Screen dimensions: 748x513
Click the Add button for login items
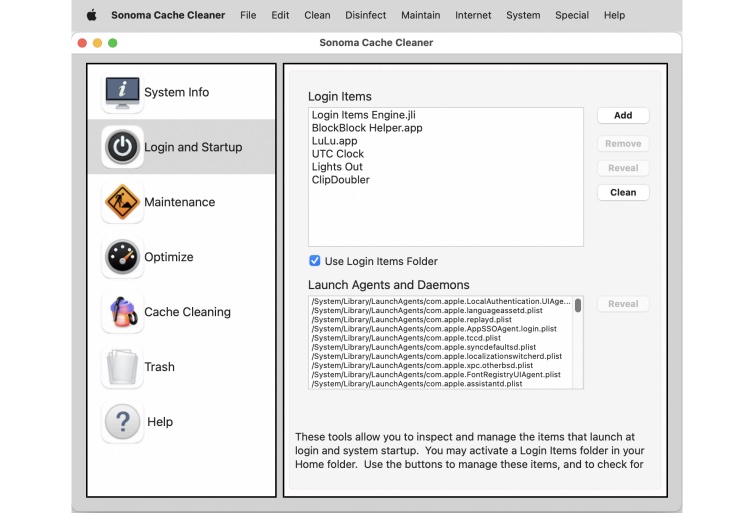[623, 116]
